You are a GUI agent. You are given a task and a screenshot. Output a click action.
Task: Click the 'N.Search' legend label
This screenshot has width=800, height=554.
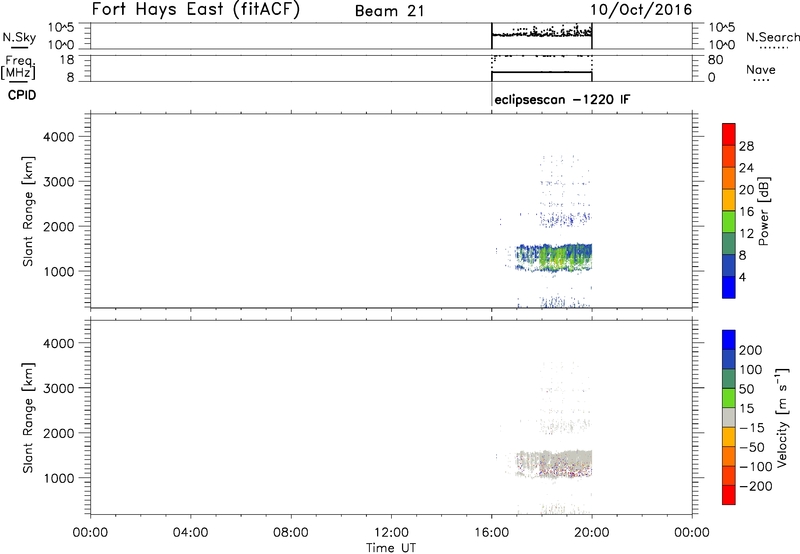coord(772,37)
